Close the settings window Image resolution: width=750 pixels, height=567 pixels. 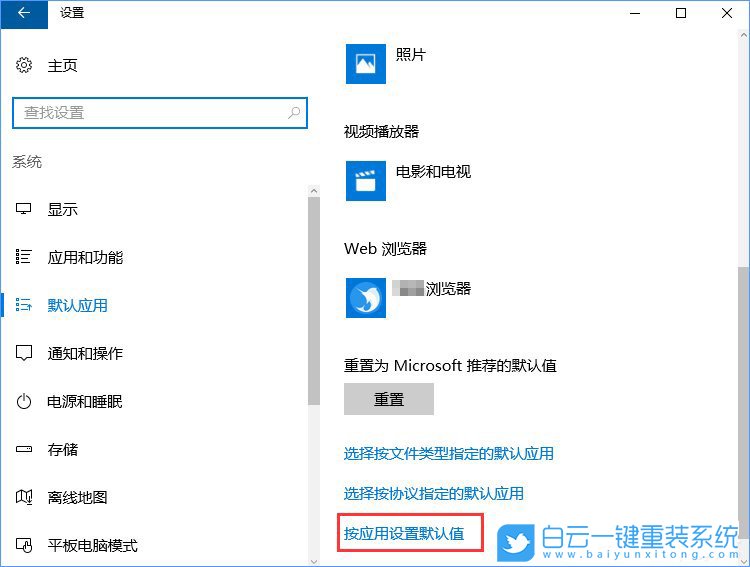[727, 13]
